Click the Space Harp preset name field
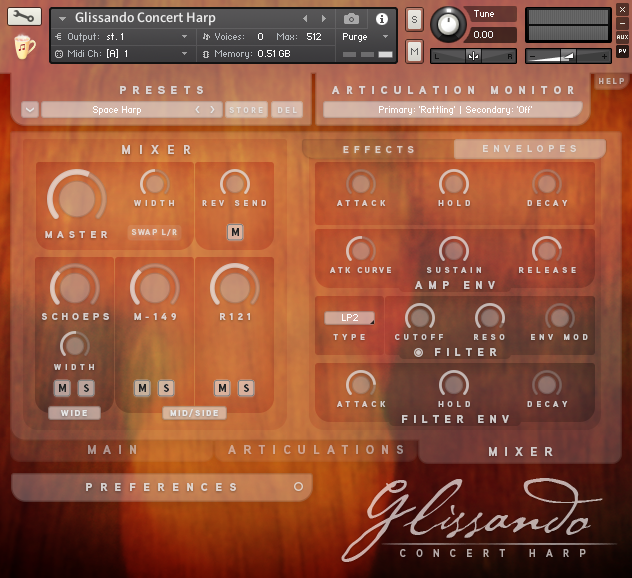The width and height of the screenshot is (632, 578). coord(116,110)
